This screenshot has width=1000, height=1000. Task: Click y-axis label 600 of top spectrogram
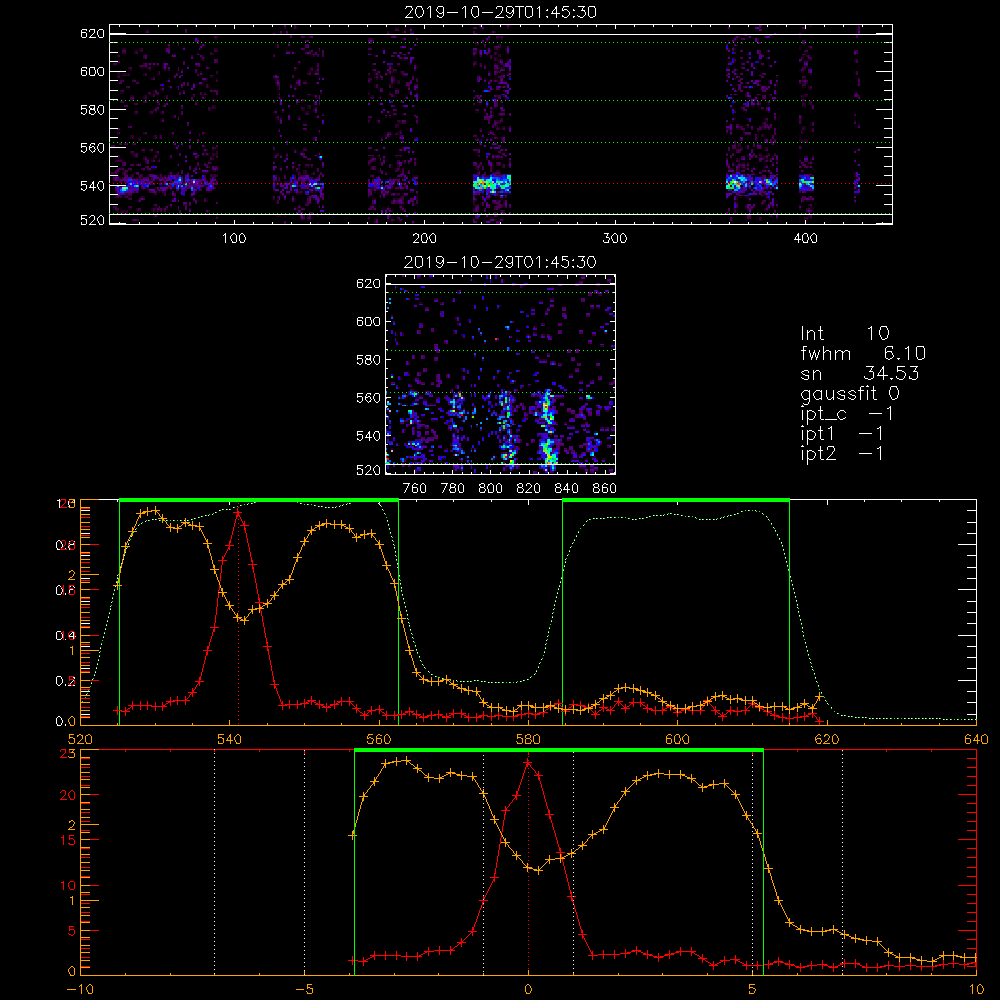click(x=92, y=71)
